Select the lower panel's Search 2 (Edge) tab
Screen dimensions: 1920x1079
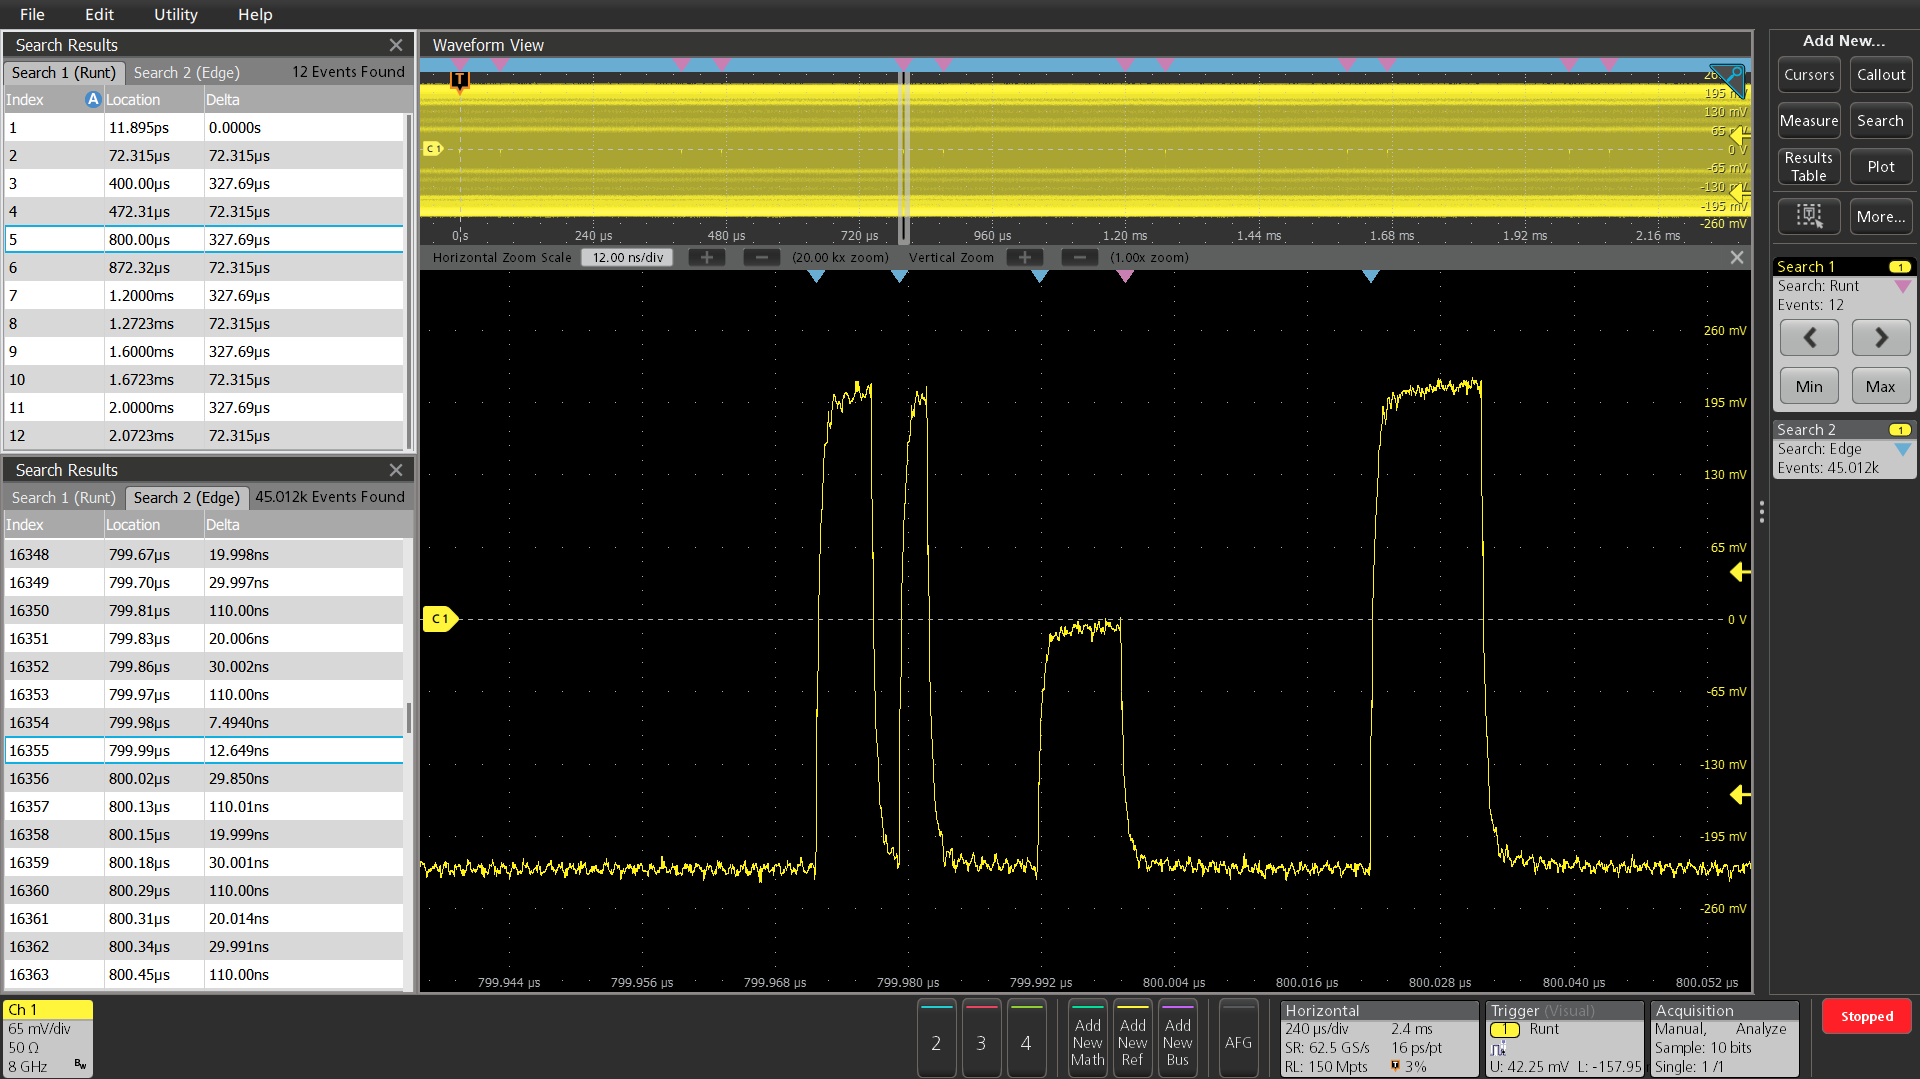point(187,497)
